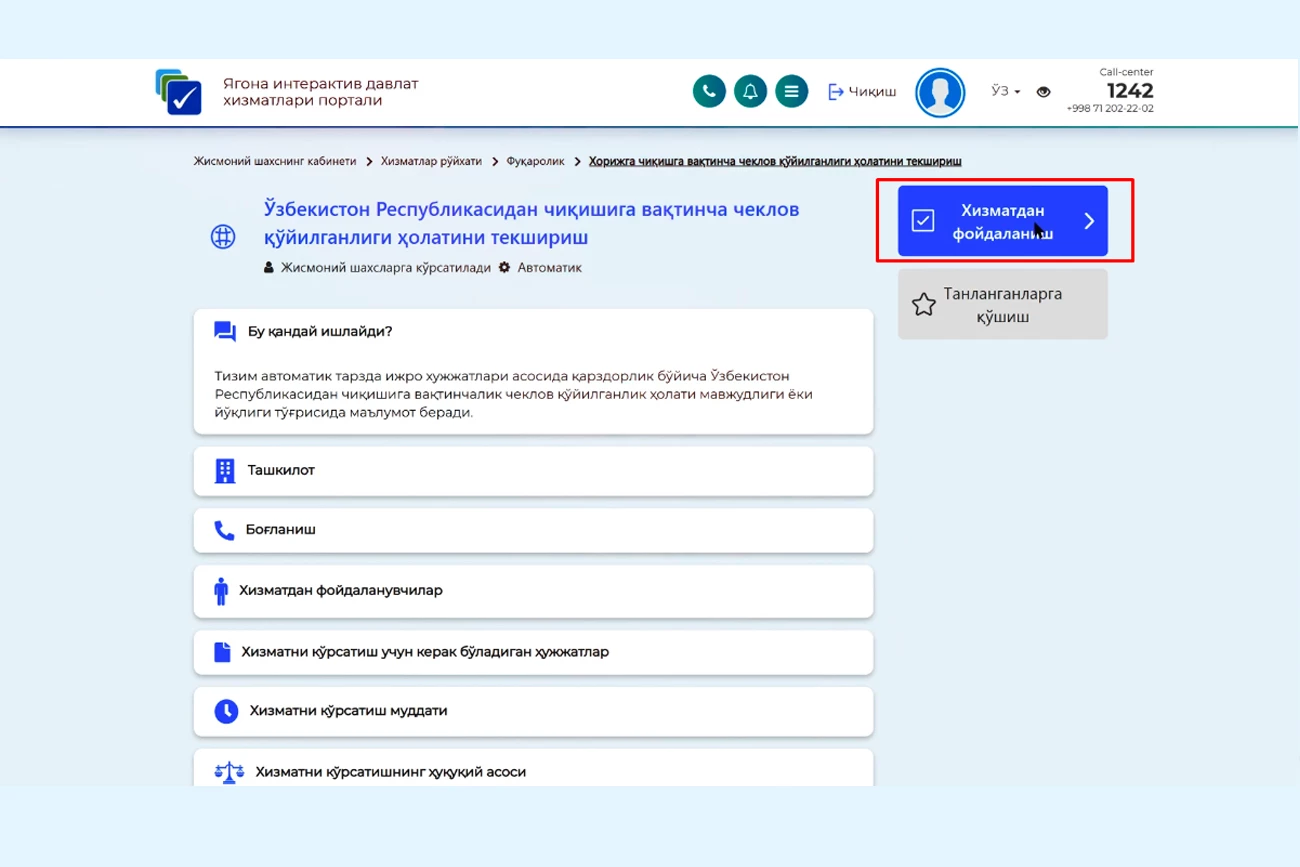Toggle the eye accessibility icon
This screenshot has height=867, width=1300.
[1043, 92]
